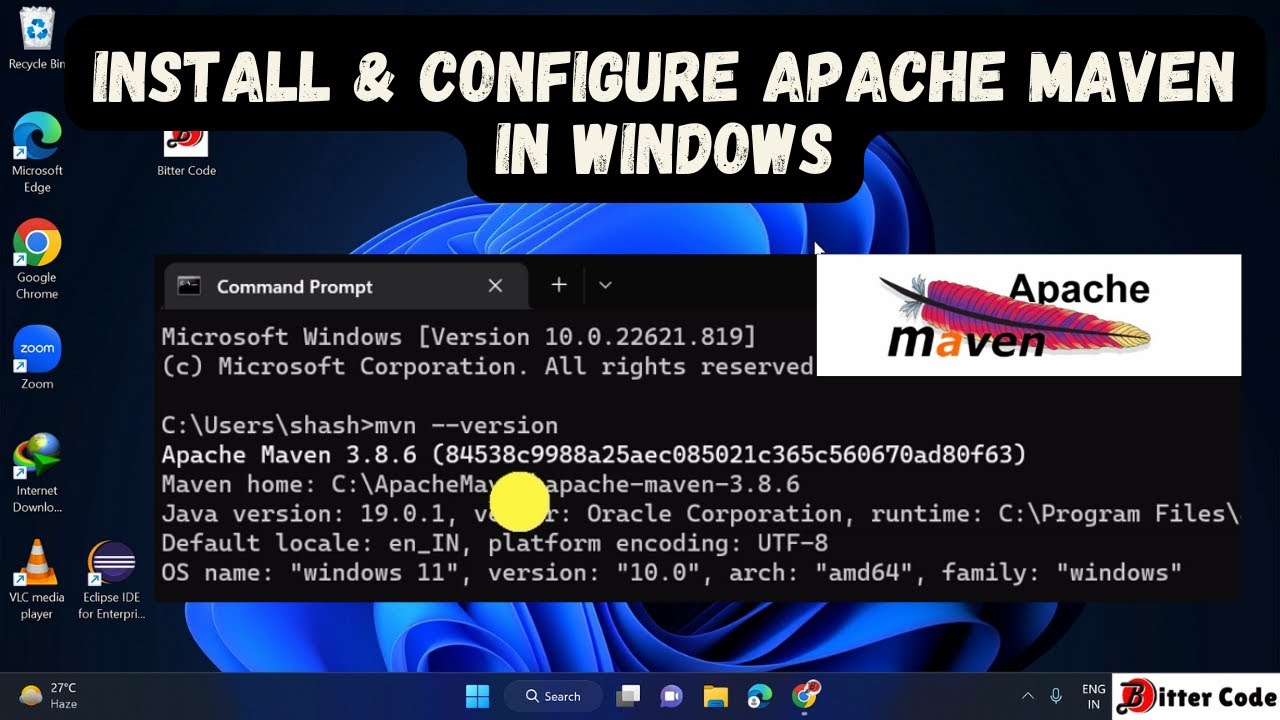Open Internet Download Manager shortcut
This screenshot has height=720, width=1280.
[x=37, y=473]
